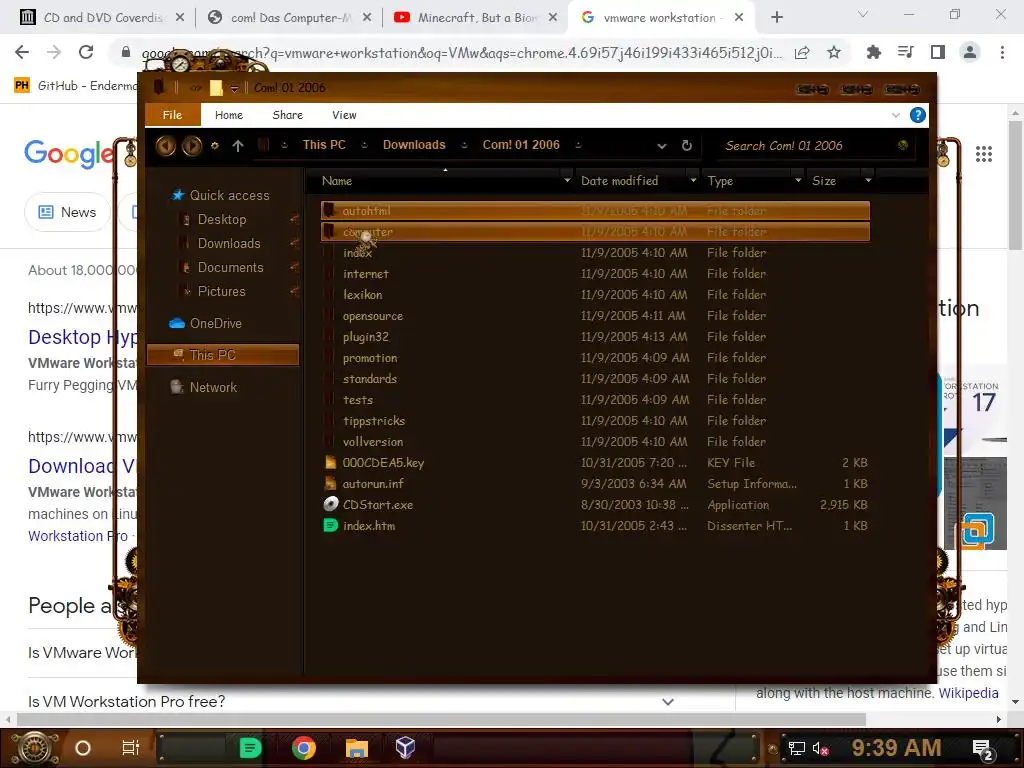
Task: Switch to Minecraft YouTube tab
Action: point(477,18)
